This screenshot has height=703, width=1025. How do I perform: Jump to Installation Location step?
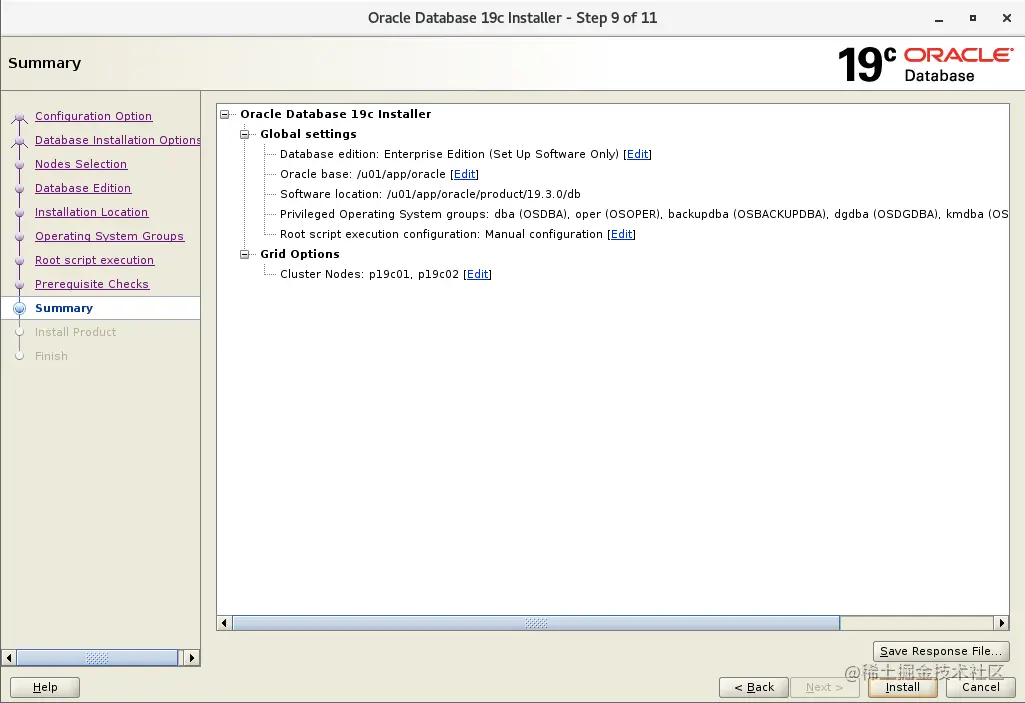coord(92,212)
